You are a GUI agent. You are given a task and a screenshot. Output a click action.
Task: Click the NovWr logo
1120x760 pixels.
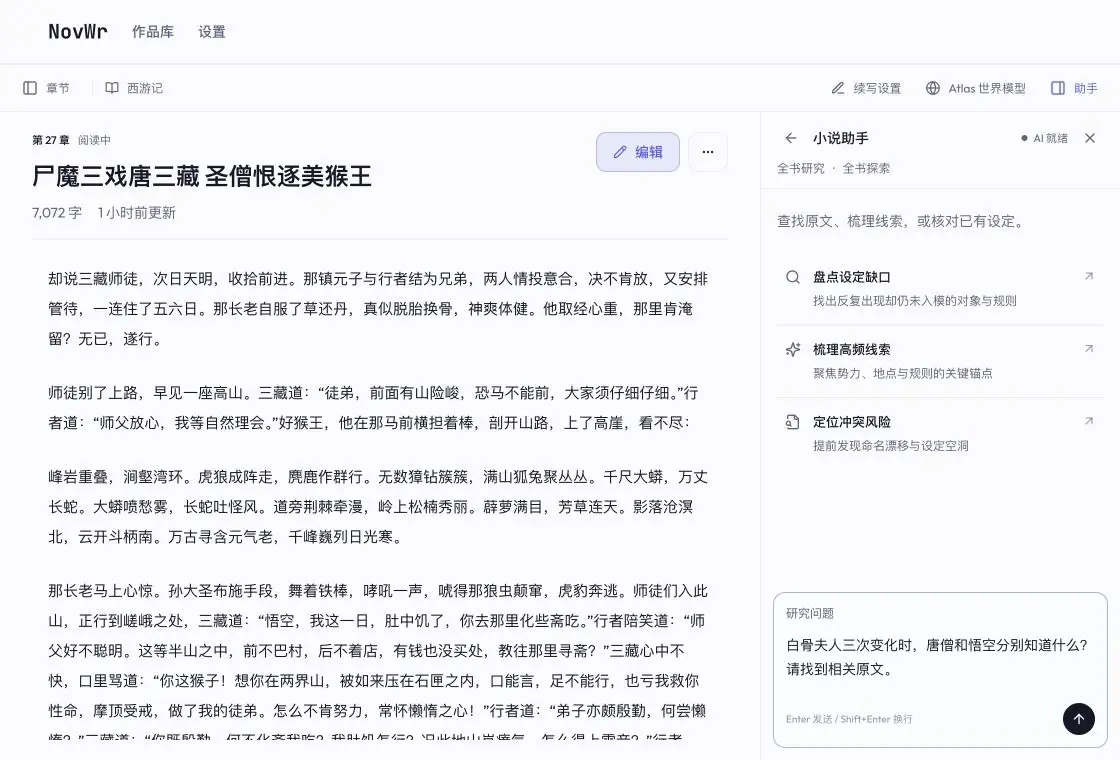tap(78, 31)
